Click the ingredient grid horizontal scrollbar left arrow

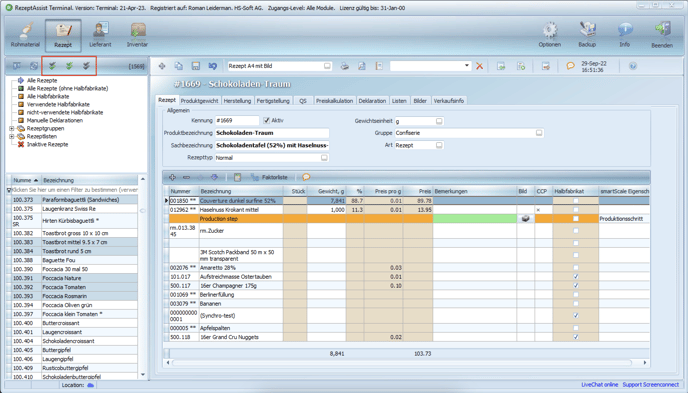tap(168, 363)
